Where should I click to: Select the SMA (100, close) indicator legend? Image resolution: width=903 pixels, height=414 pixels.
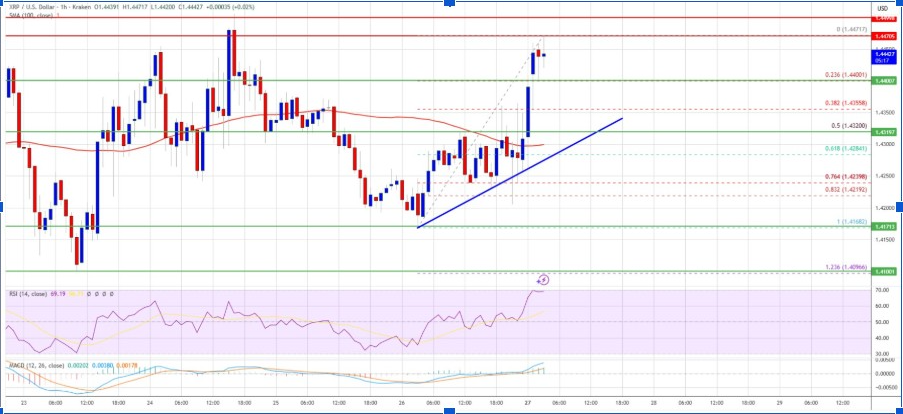30,16
